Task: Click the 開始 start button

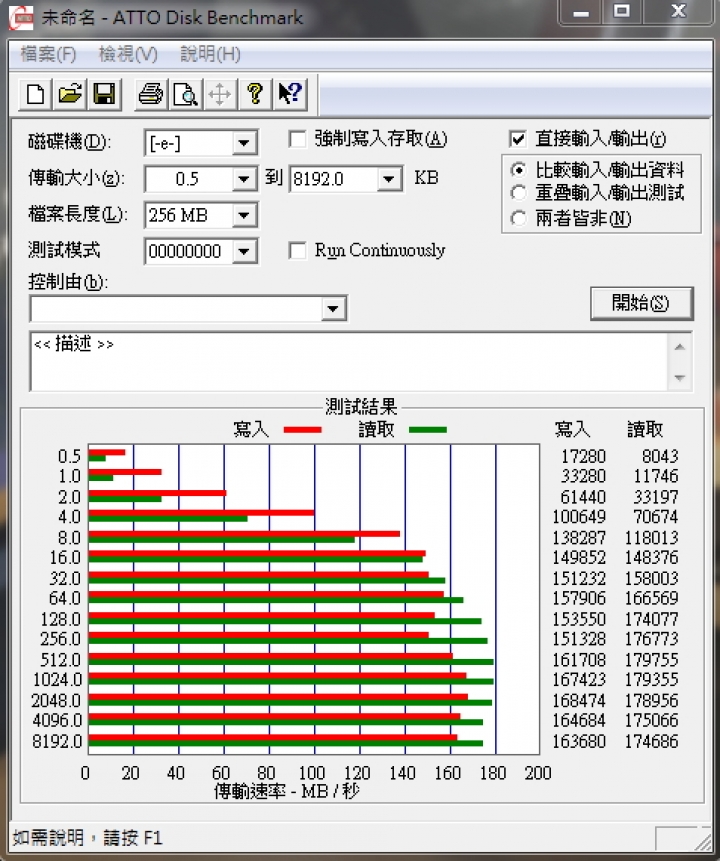Action: 641,303
